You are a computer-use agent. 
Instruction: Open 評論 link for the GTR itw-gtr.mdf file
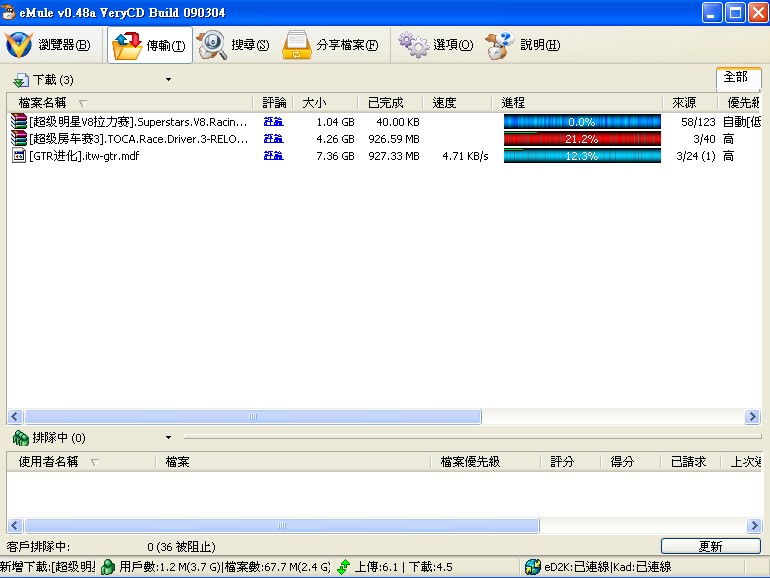pos(273,155)
